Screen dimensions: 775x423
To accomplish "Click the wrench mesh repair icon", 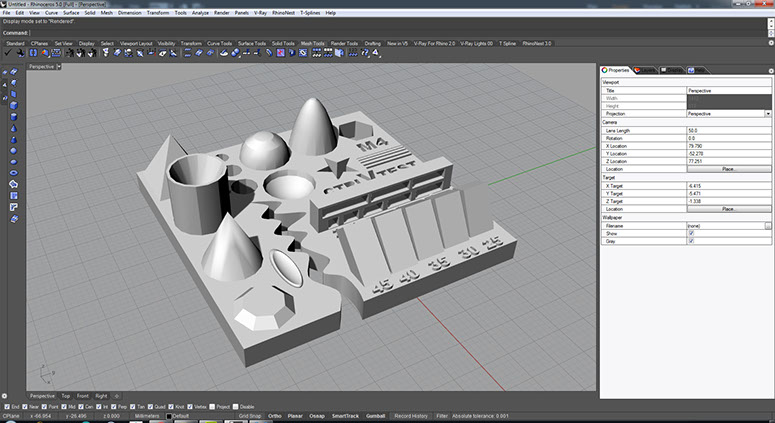I will click(20, 53).
